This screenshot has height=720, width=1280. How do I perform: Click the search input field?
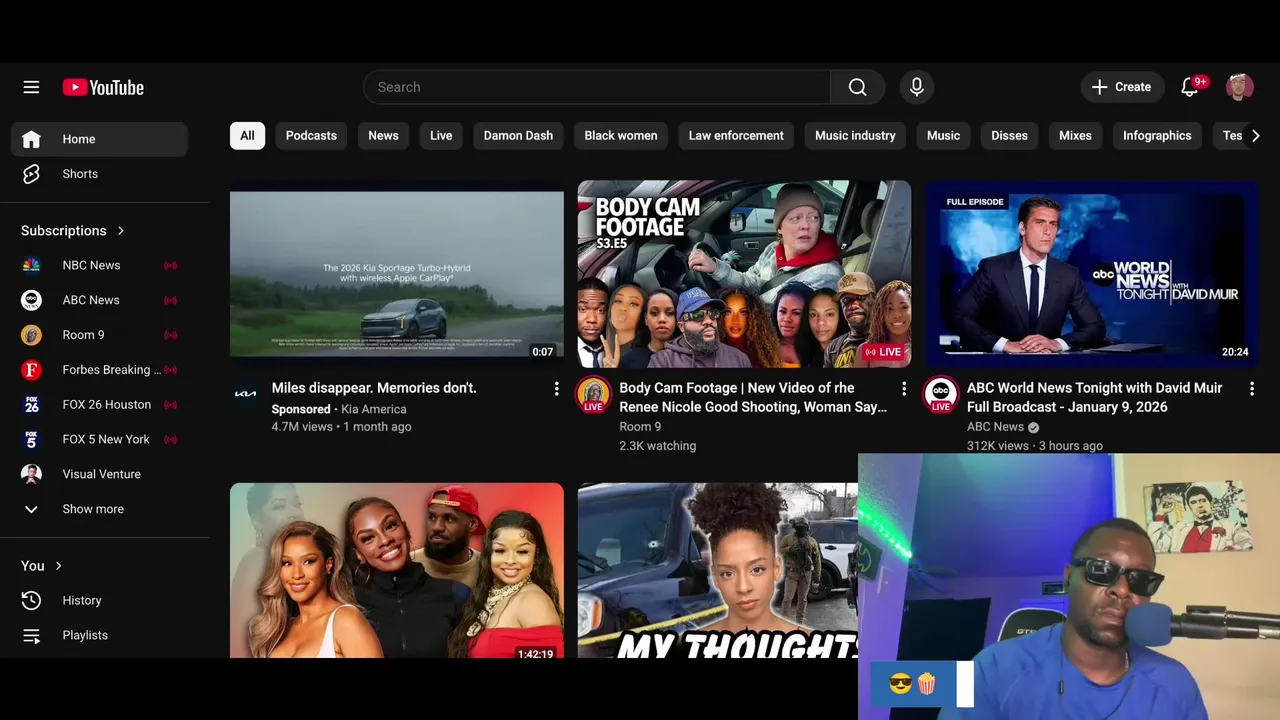coord(597,87)
